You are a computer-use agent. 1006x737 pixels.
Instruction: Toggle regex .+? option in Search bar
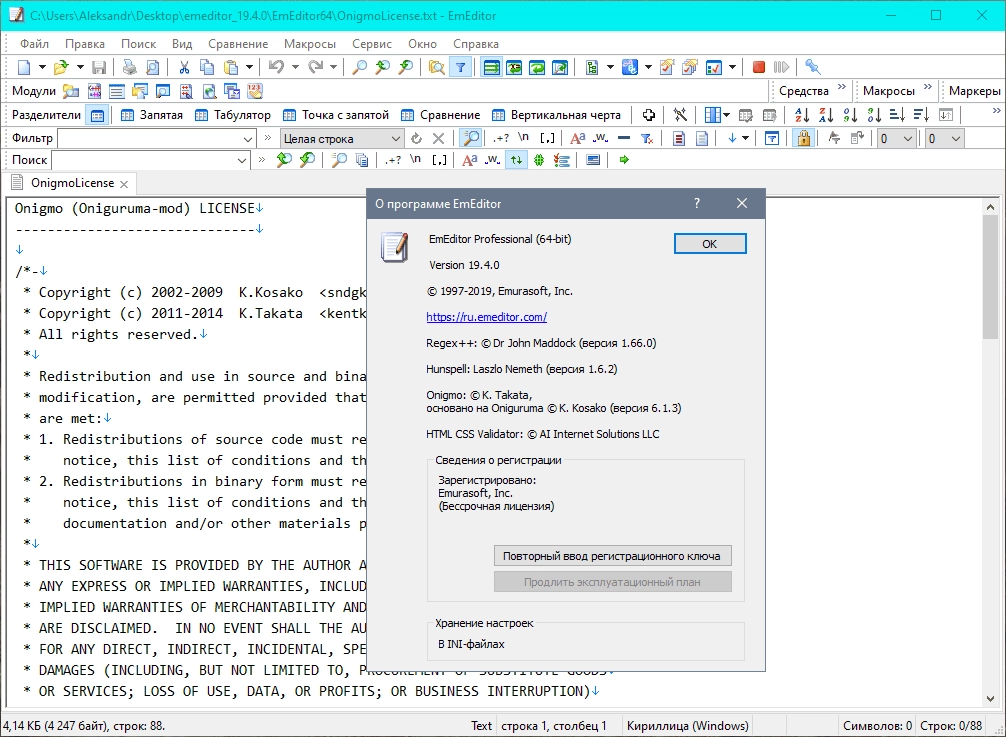point(393,160)
